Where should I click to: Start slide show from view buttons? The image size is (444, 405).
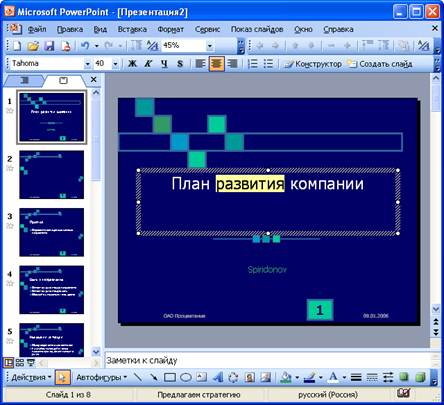click(x=31, y=362)
